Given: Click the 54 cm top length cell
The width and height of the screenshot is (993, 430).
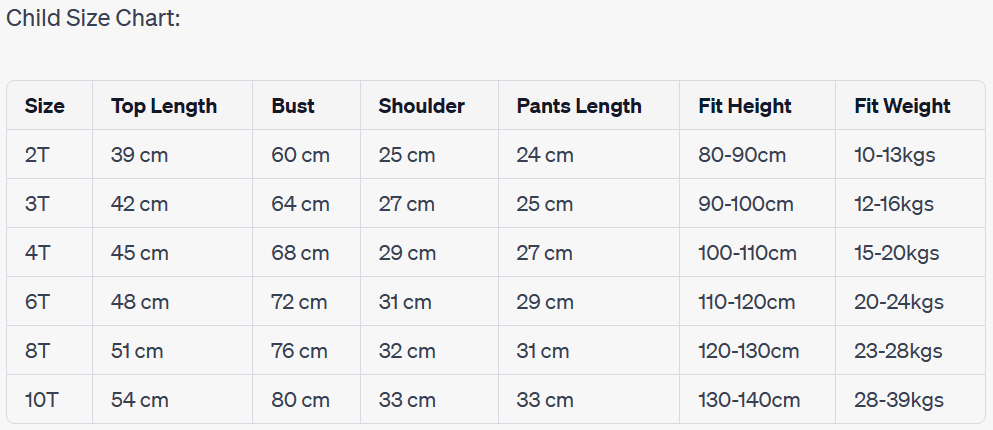Looking at the screenshot, I should 139,400.
